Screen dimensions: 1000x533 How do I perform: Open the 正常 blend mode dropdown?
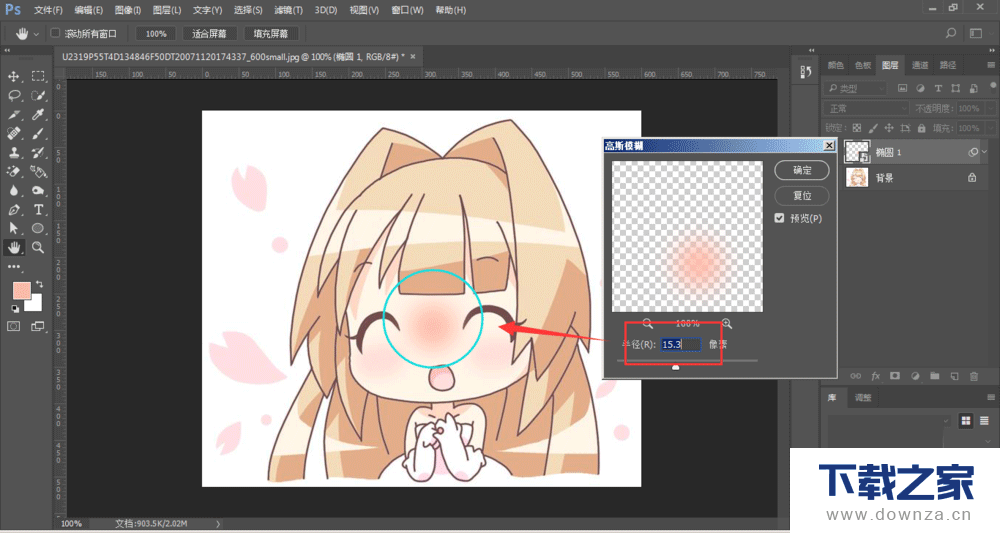point(865,108)
